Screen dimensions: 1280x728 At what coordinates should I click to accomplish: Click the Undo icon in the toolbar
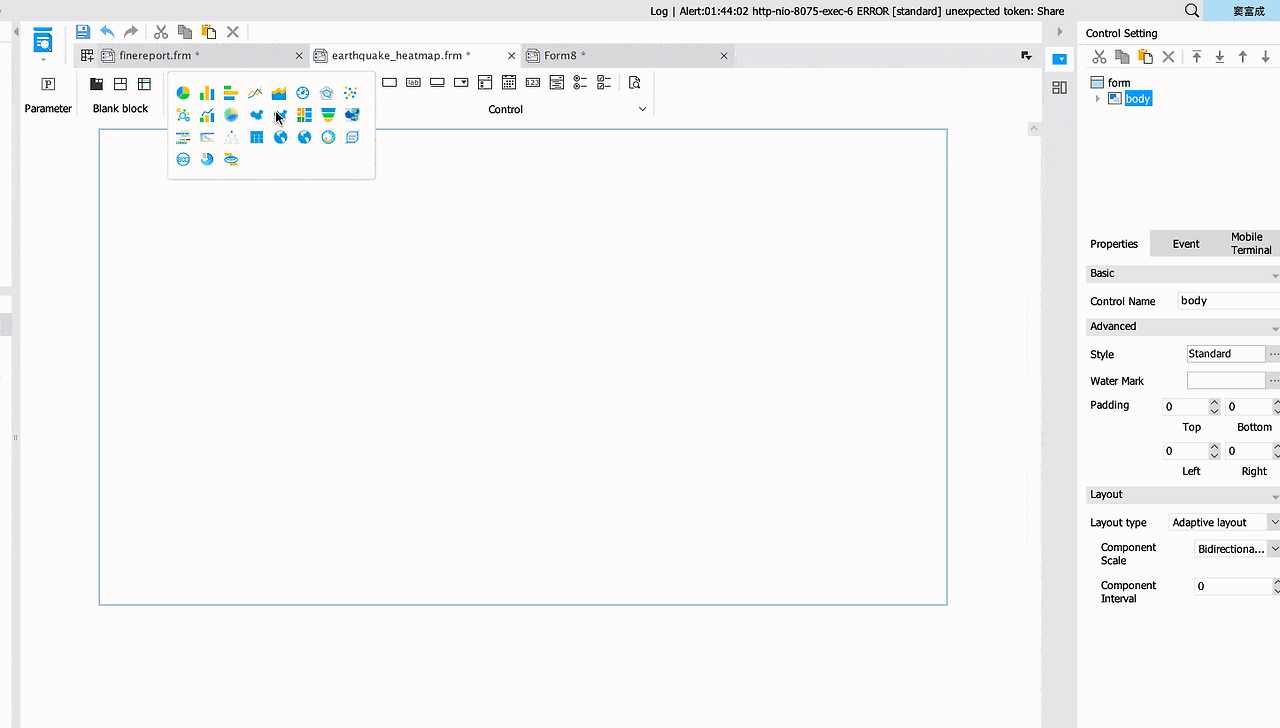click(x=107, y=31)
